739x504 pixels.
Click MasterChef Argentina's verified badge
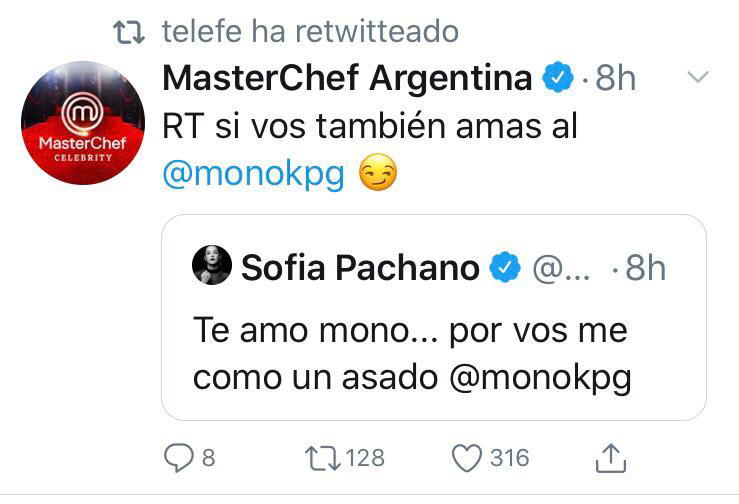556,79
